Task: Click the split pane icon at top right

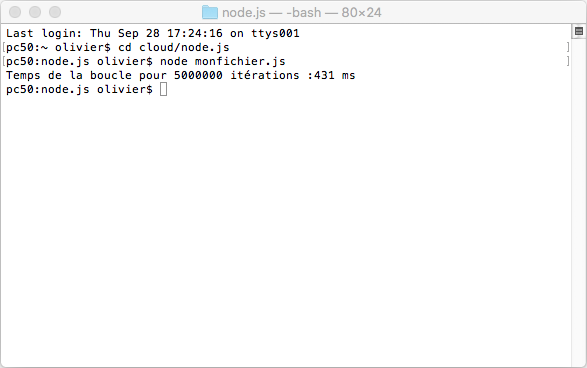Action: pos(579,31)
